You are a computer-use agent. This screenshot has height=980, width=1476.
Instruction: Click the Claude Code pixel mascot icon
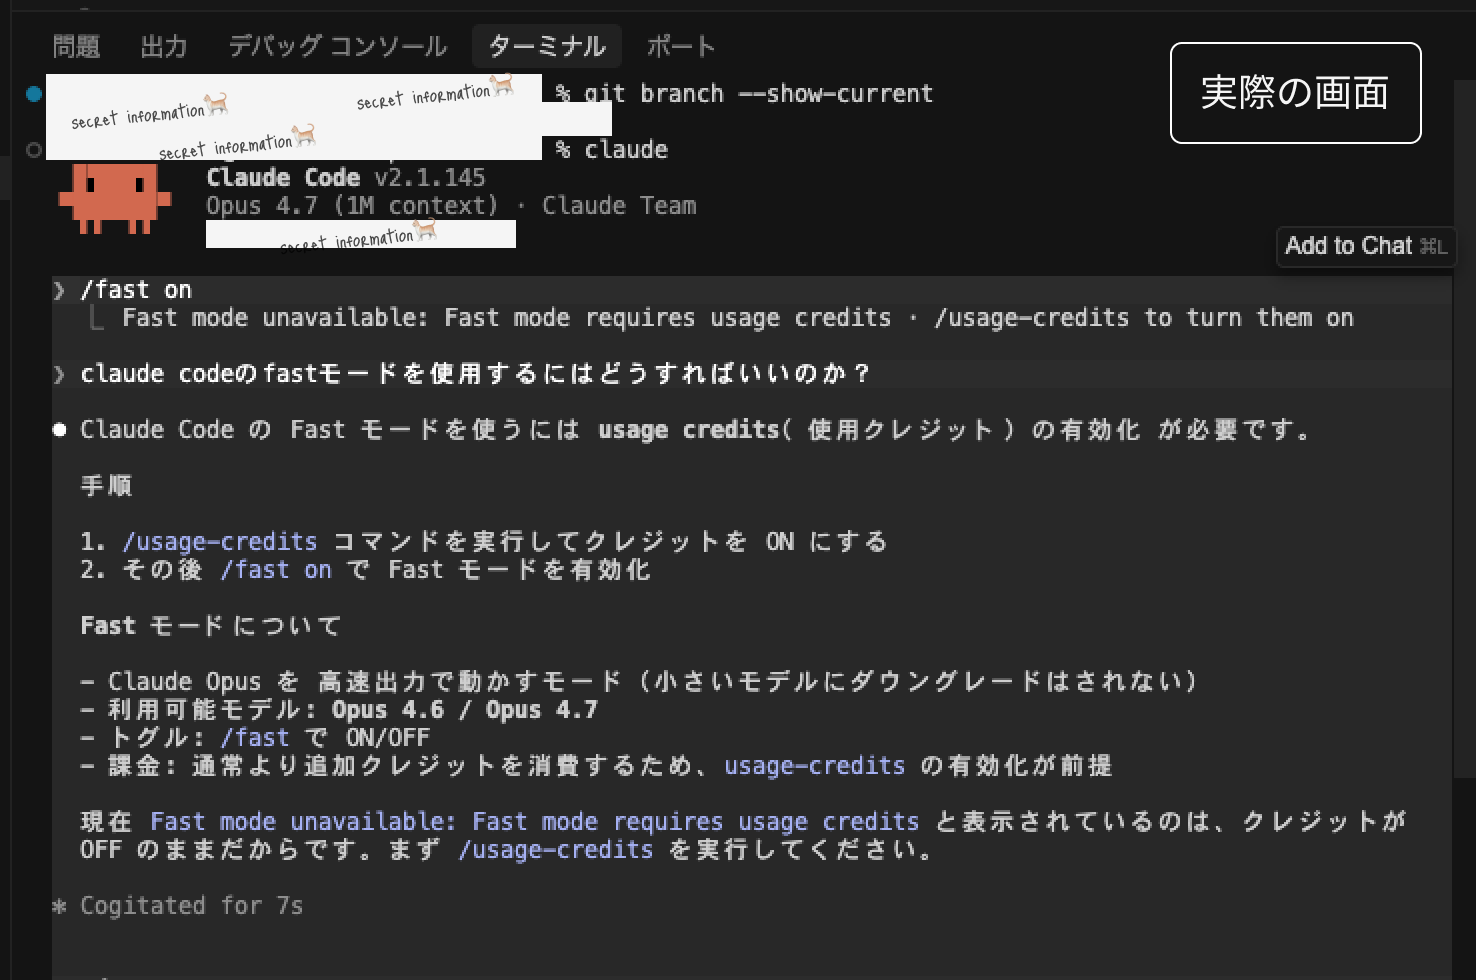coord(113,199)
